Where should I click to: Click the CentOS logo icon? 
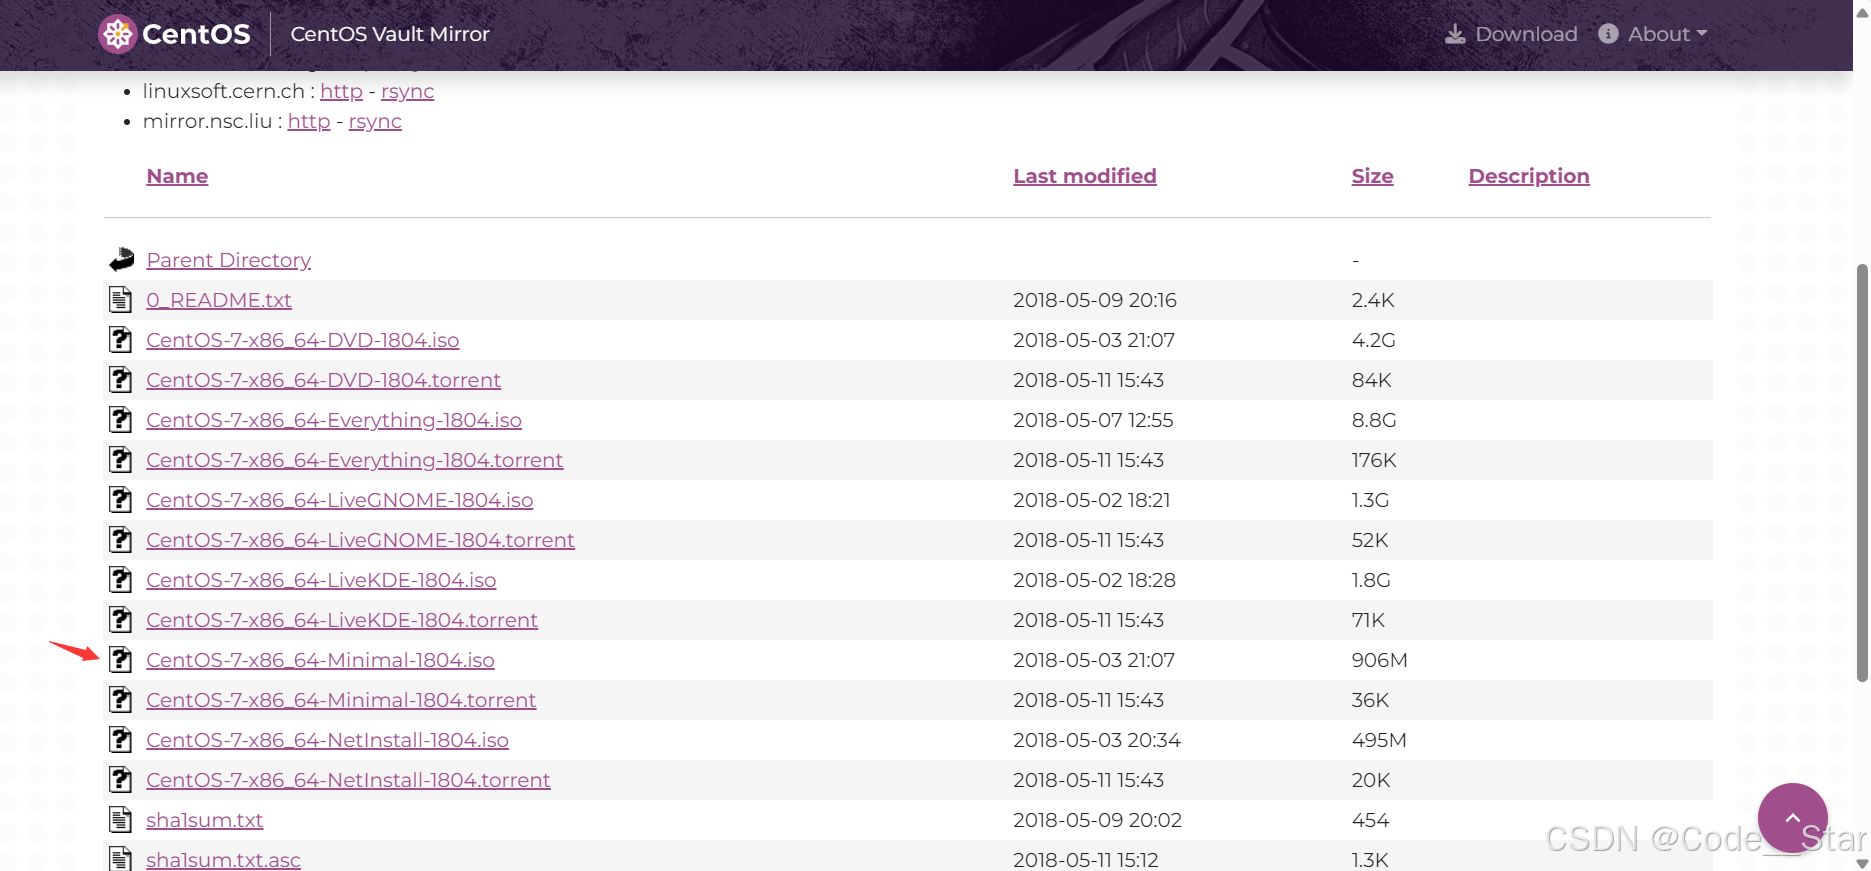click(x=118, y=34)
